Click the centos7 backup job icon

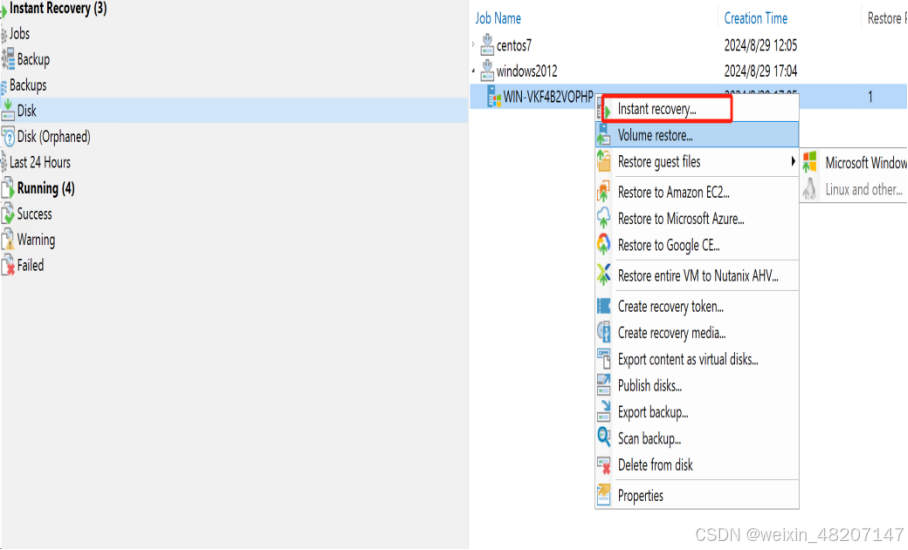coord(487,44)
